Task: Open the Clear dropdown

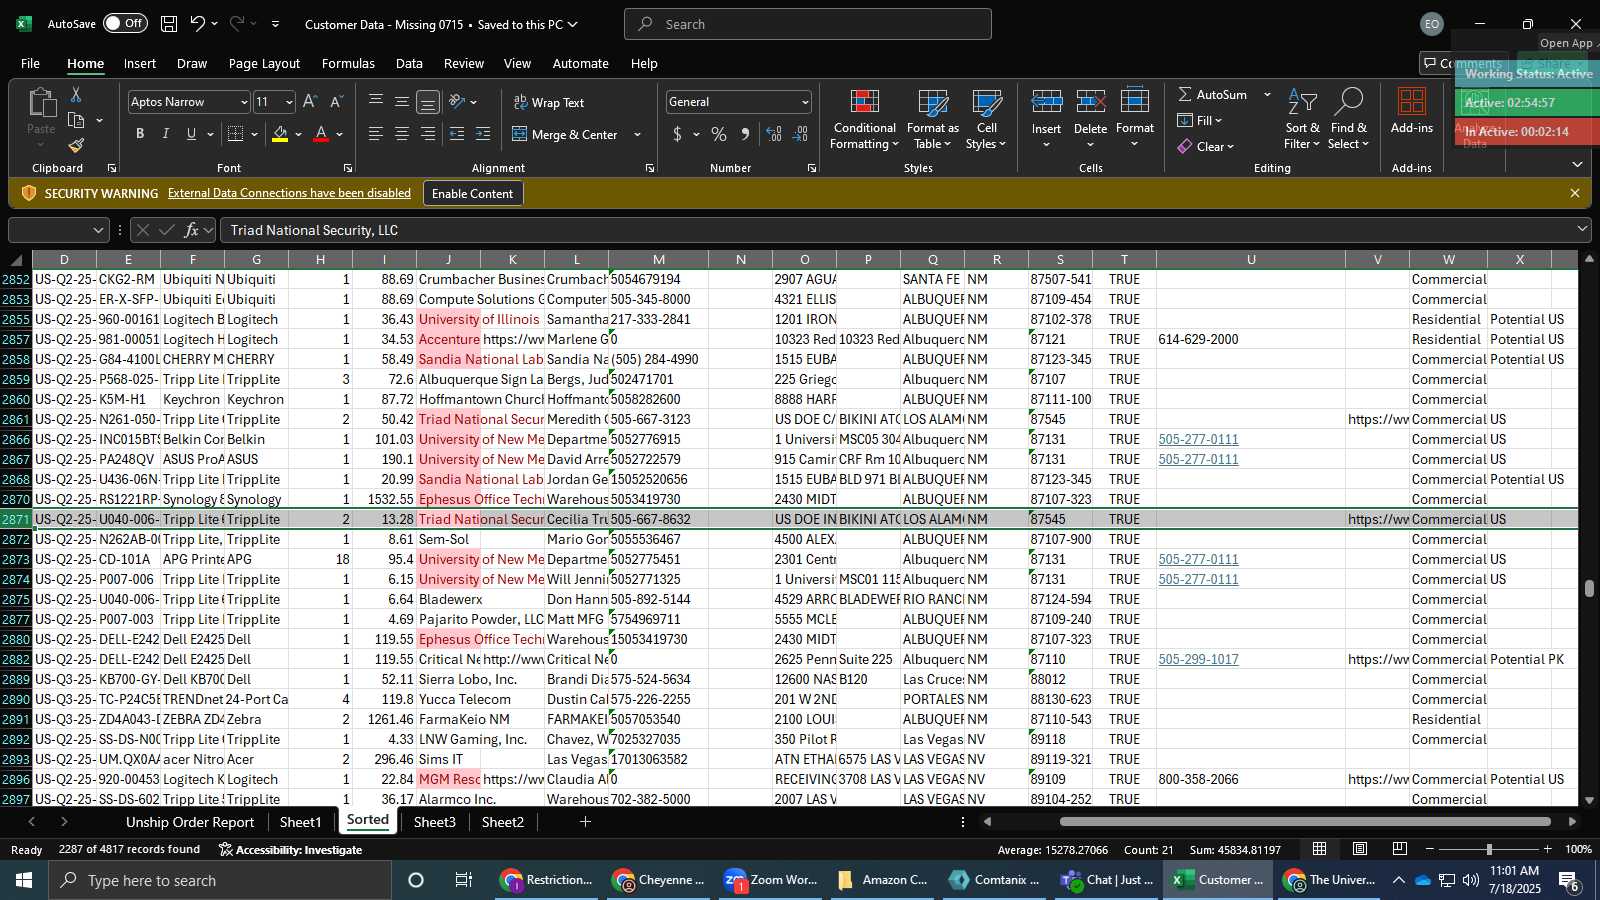Action: tap(1206, 146)
